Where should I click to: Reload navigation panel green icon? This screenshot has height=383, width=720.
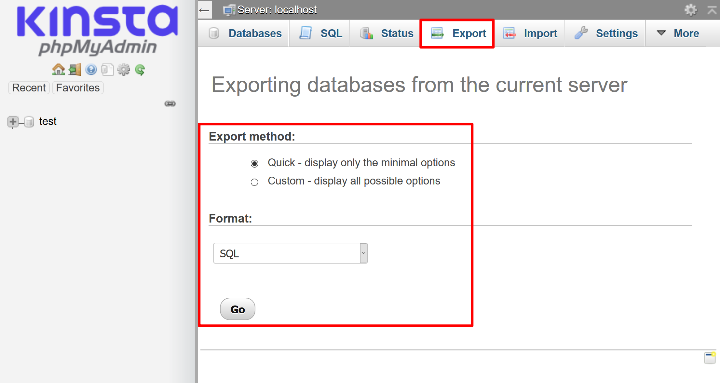(x=140, y=70)
